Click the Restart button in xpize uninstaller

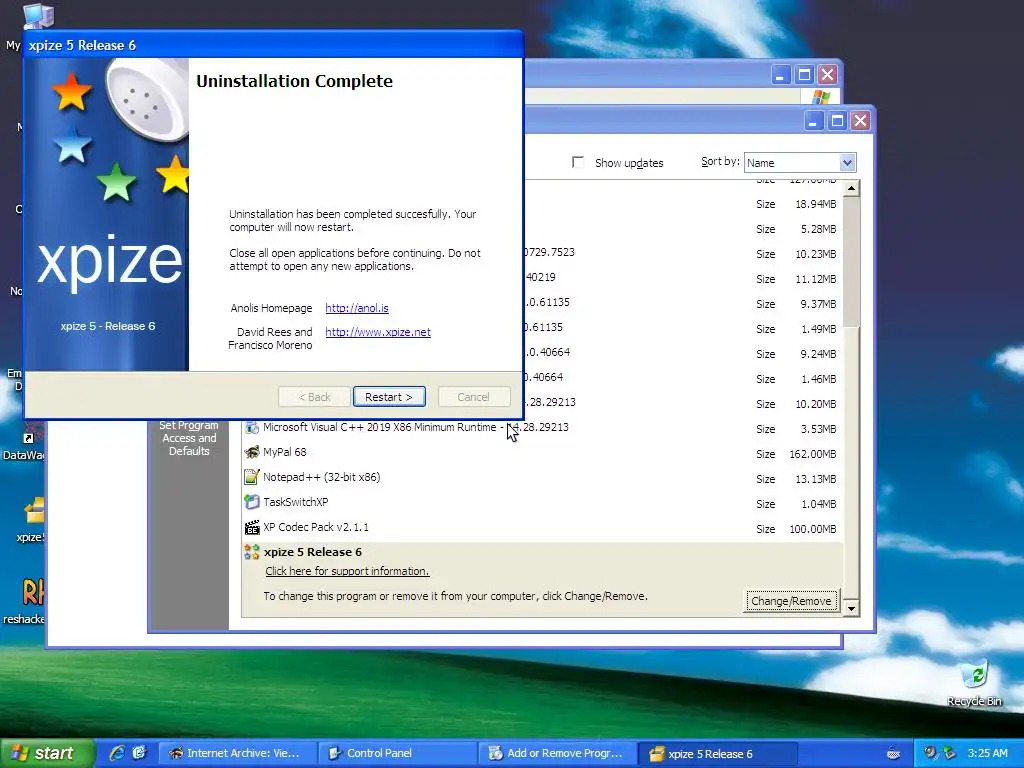click(x=389, y=397)
